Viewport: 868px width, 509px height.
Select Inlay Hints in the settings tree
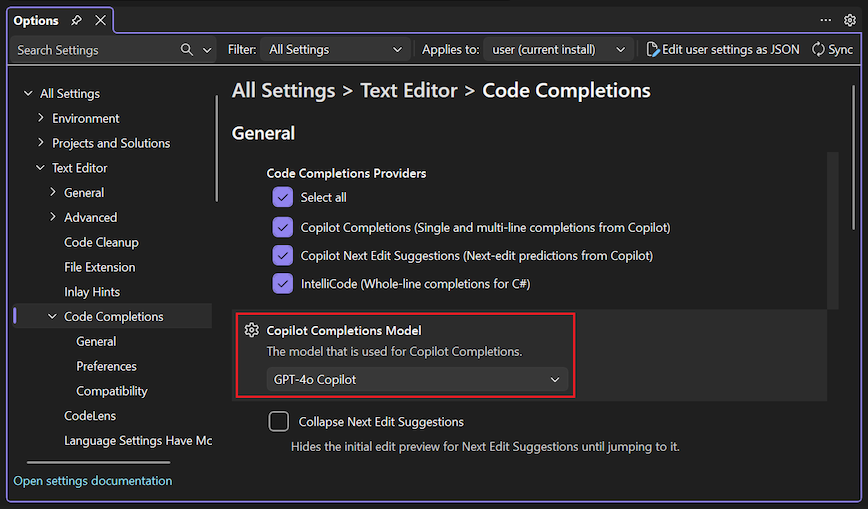92,292
